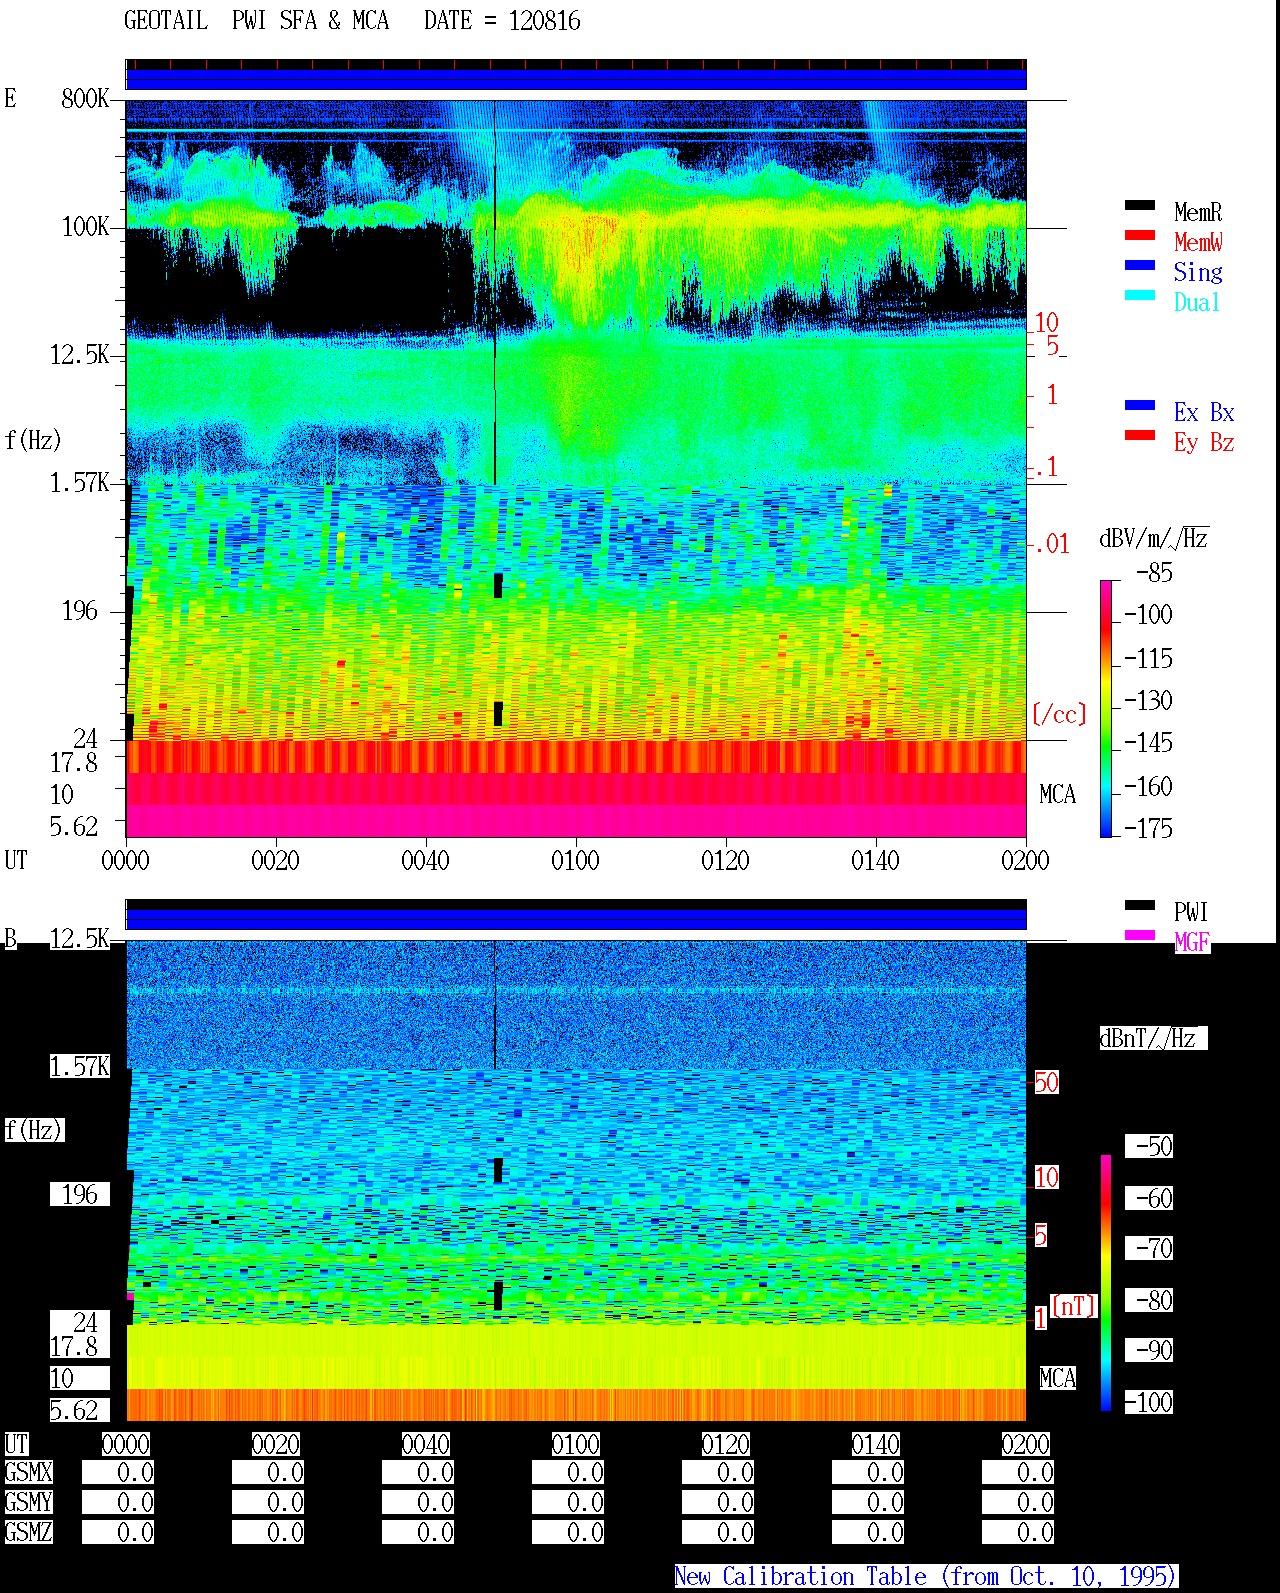
Task: Click the black PWI legend swatch
Action: click(x=1140, y=906)
